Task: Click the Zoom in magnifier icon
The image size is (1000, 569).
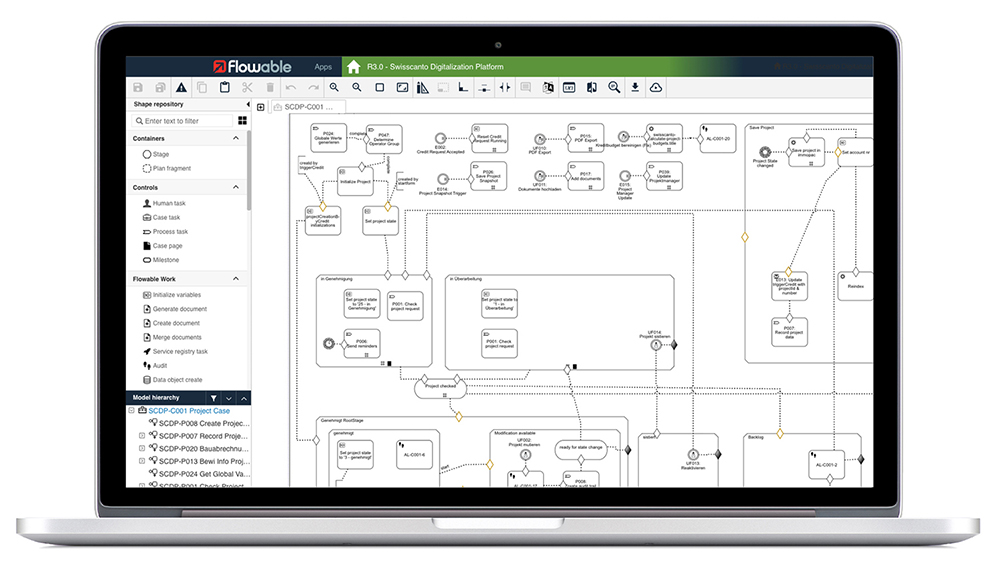Action: click(334, 87)
